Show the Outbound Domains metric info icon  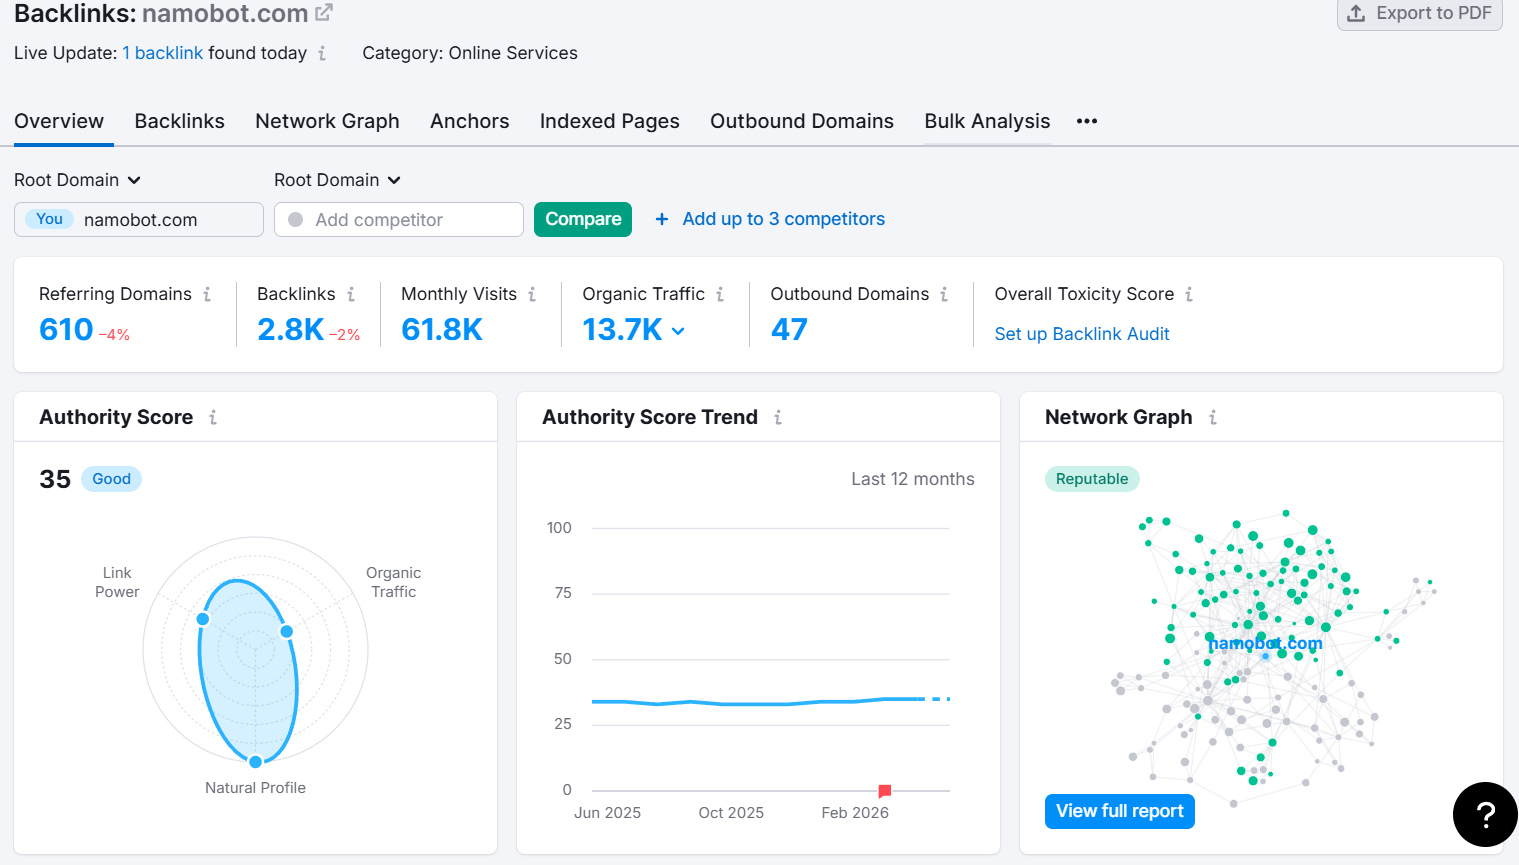[x=944, y=294]
